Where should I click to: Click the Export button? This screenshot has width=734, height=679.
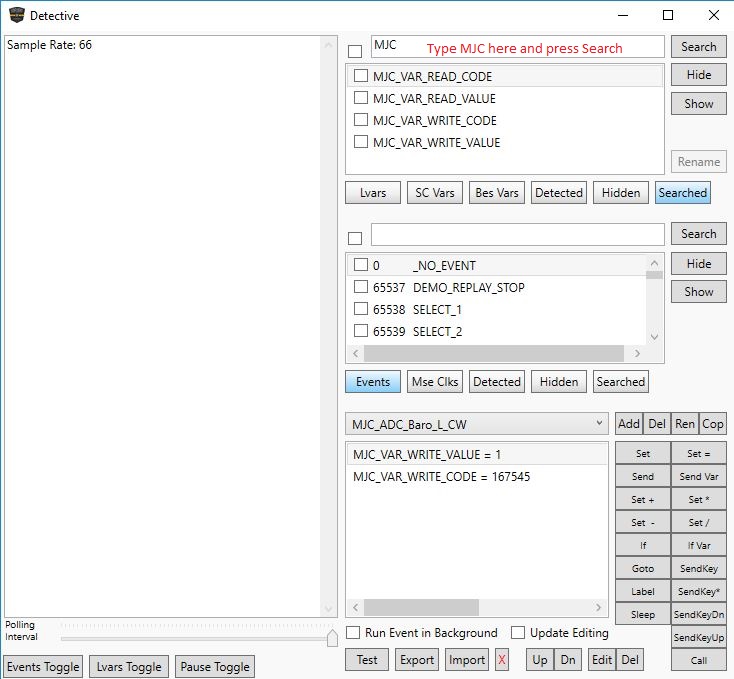click(417, 660)
